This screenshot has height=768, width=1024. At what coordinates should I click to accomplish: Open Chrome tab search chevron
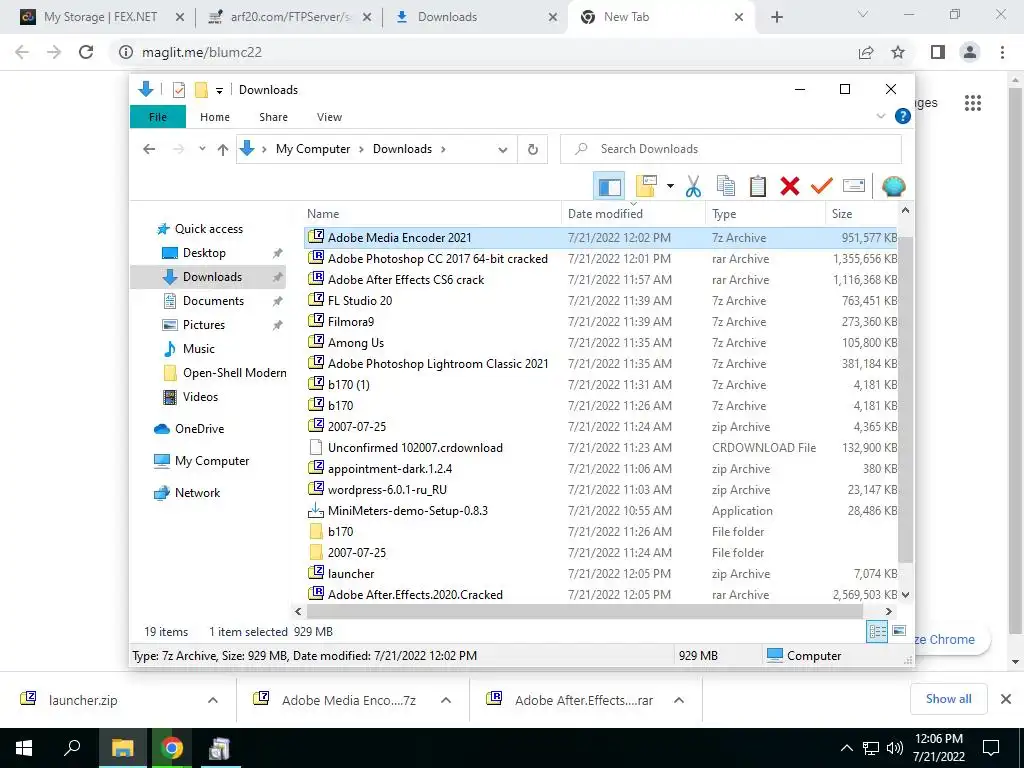[863, 15]
